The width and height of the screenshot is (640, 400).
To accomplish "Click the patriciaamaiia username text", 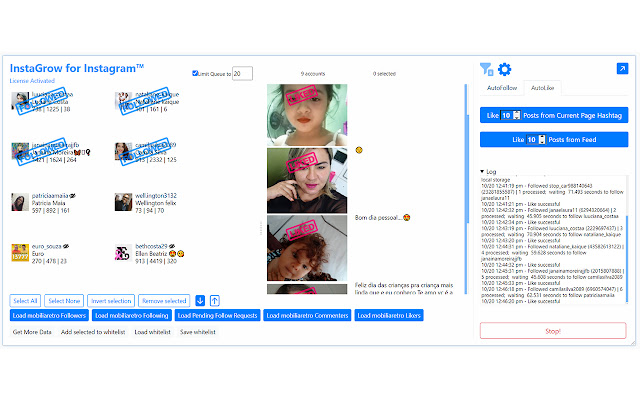I will pos(50,196).
